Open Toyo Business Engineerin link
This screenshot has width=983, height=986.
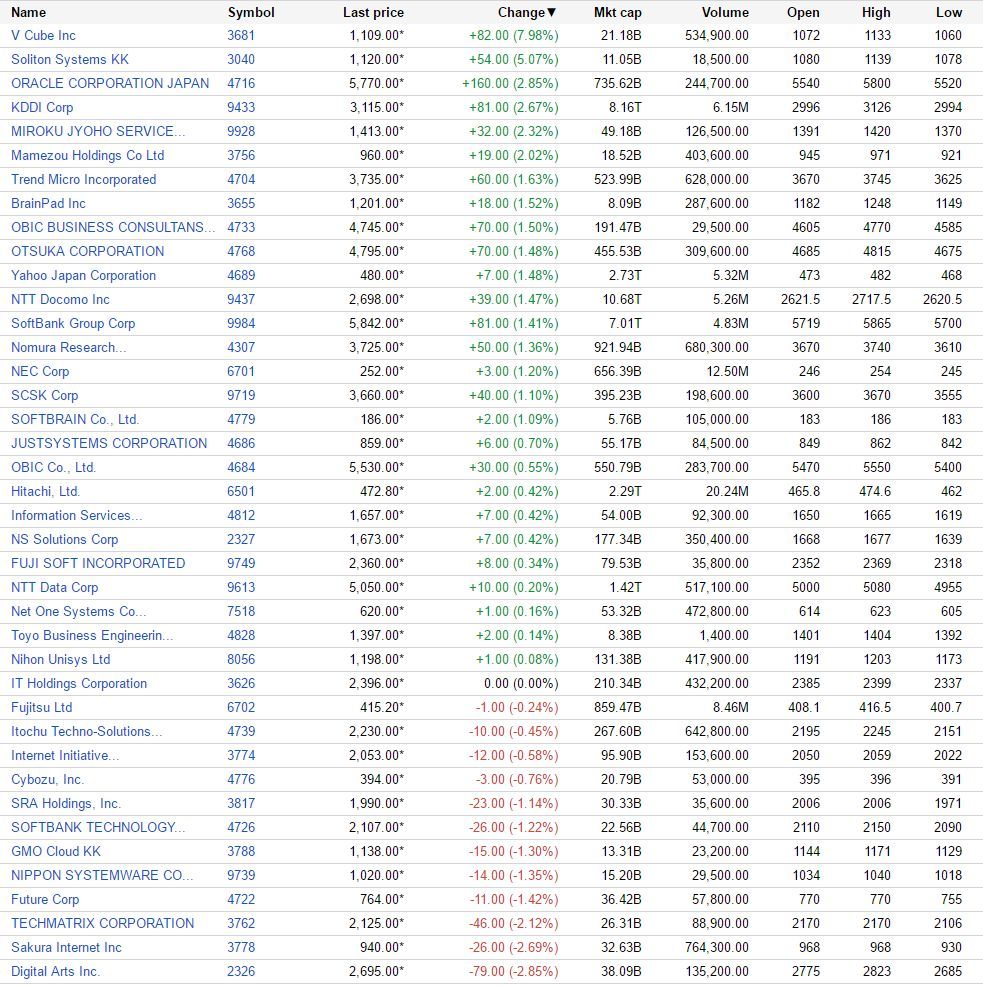(x=92, y=635)
